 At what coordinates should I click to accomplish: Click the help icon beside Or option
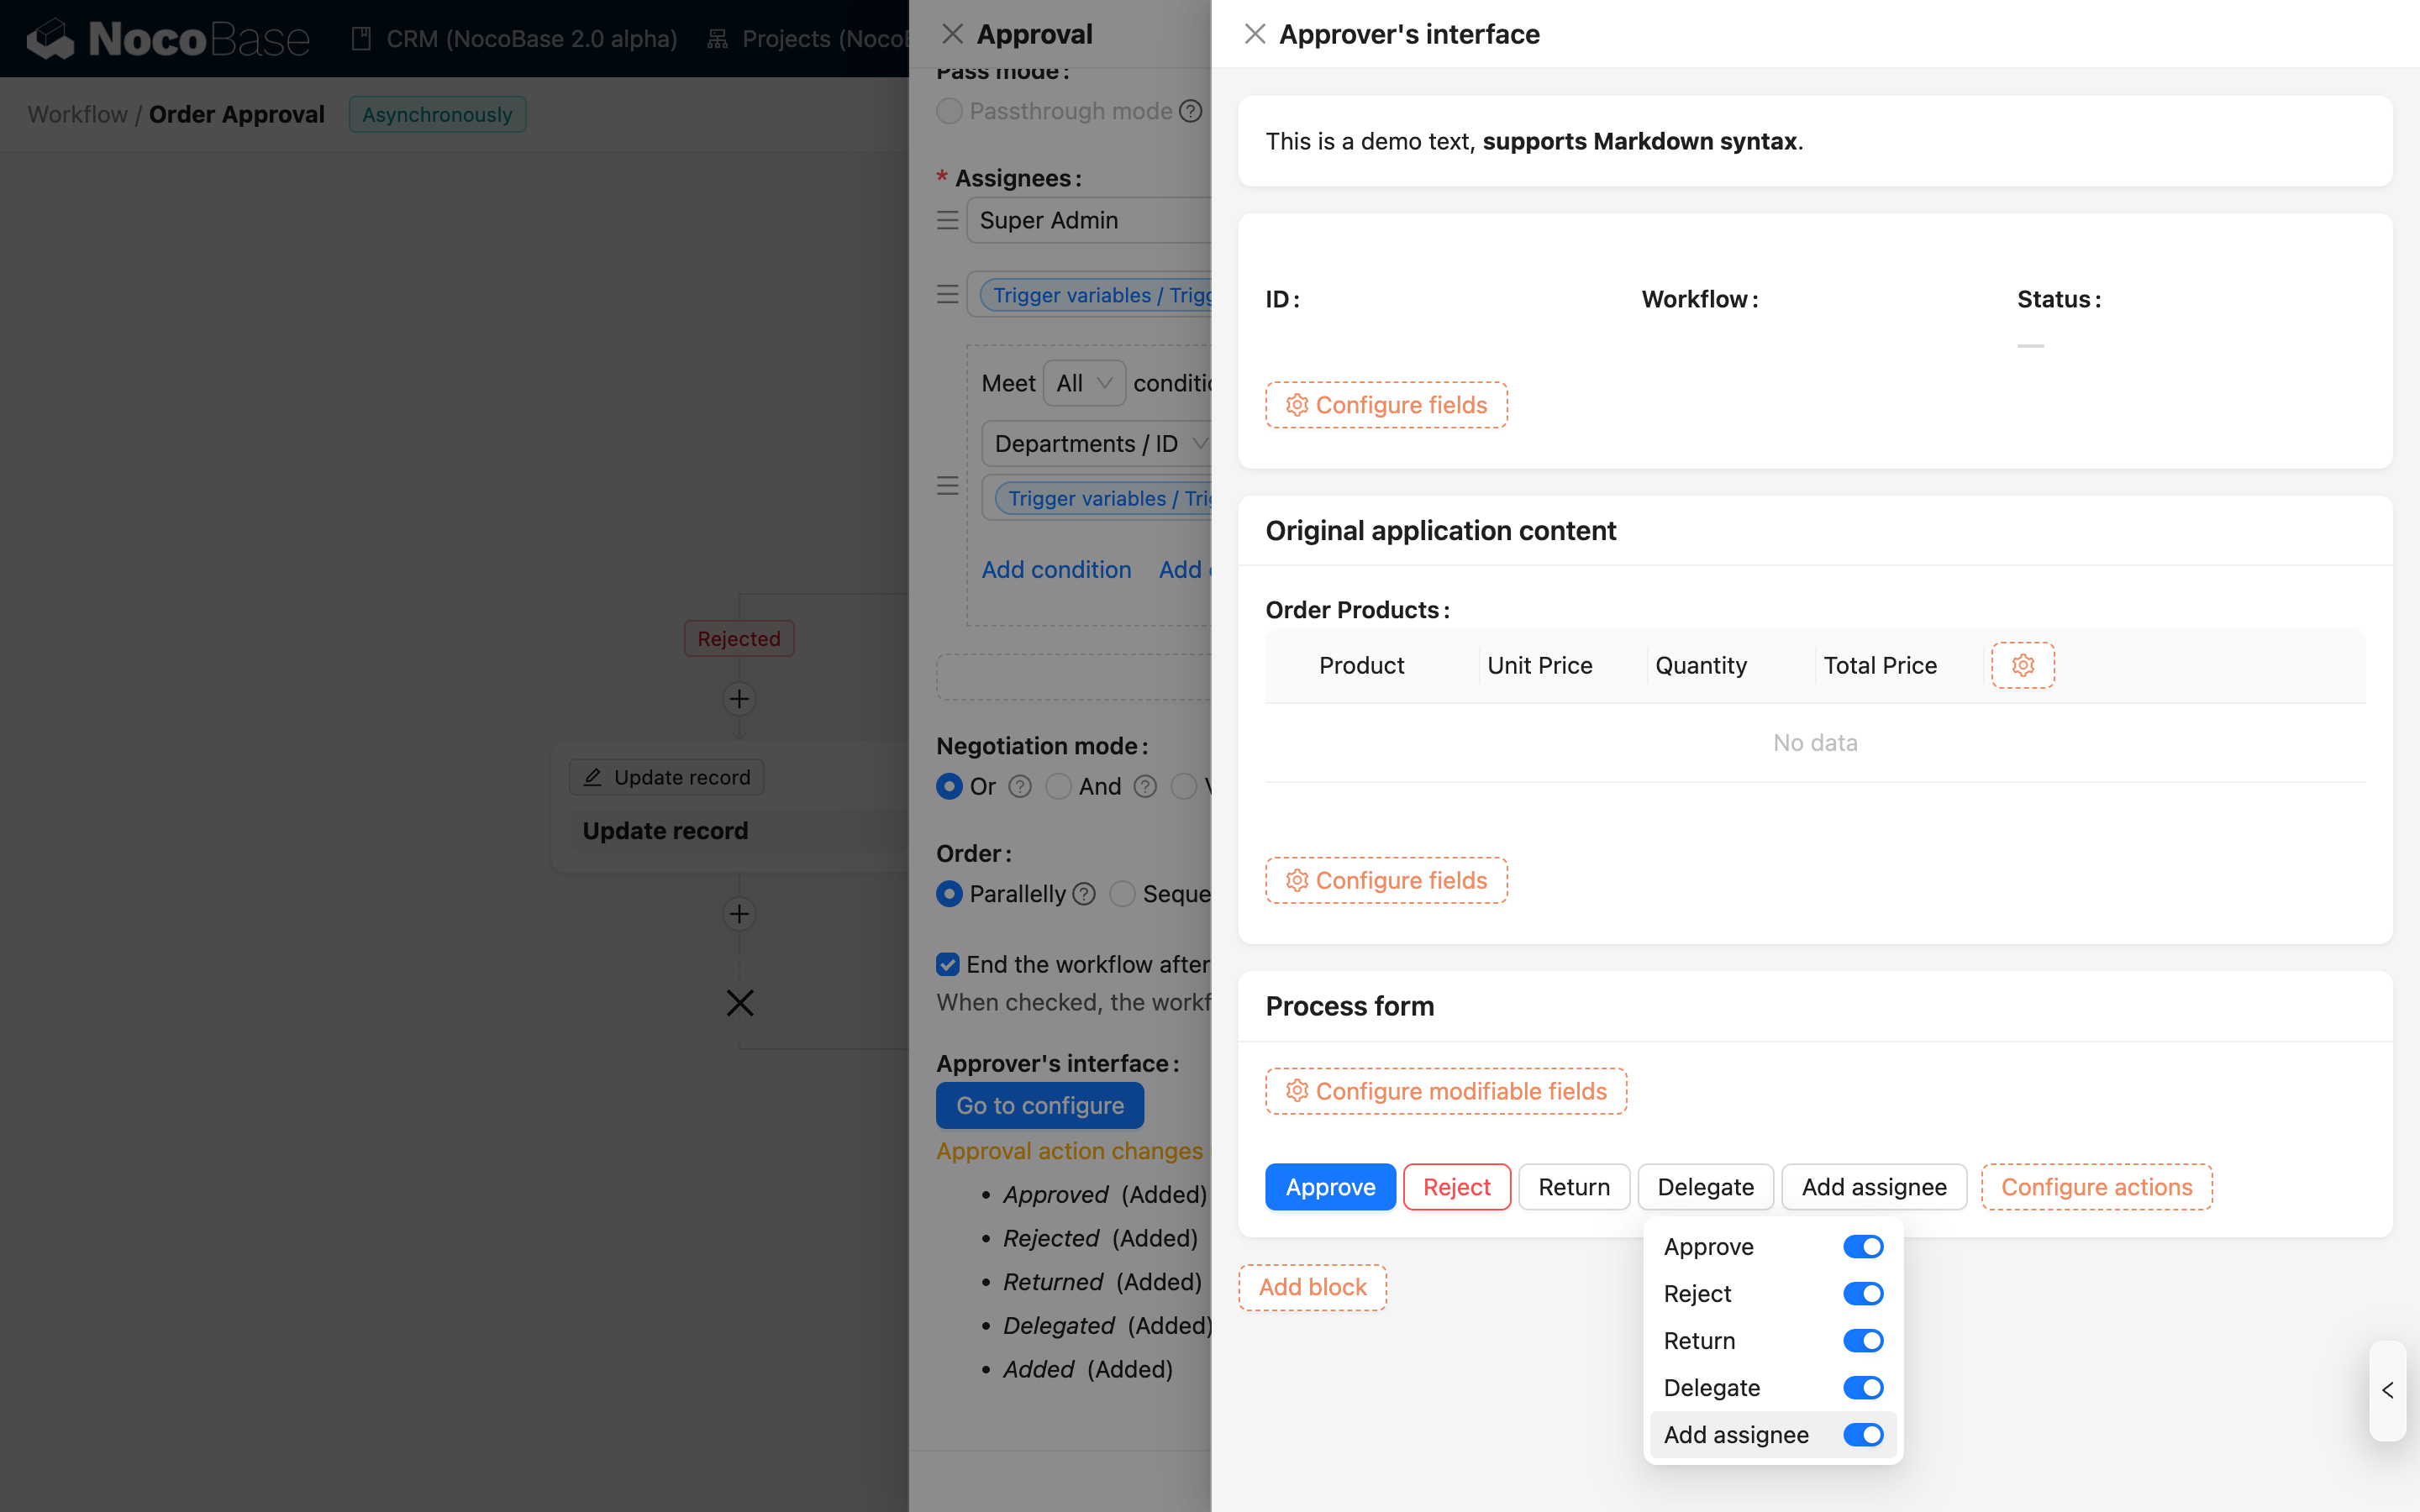click(1019, 787)
